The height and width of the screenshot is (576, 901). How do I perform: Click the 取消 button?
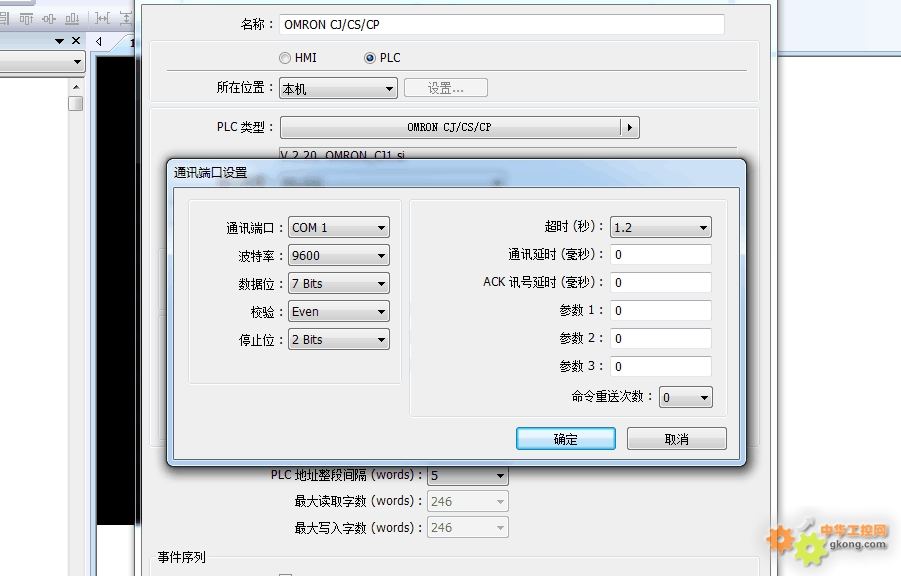click(x=676, y=439)
